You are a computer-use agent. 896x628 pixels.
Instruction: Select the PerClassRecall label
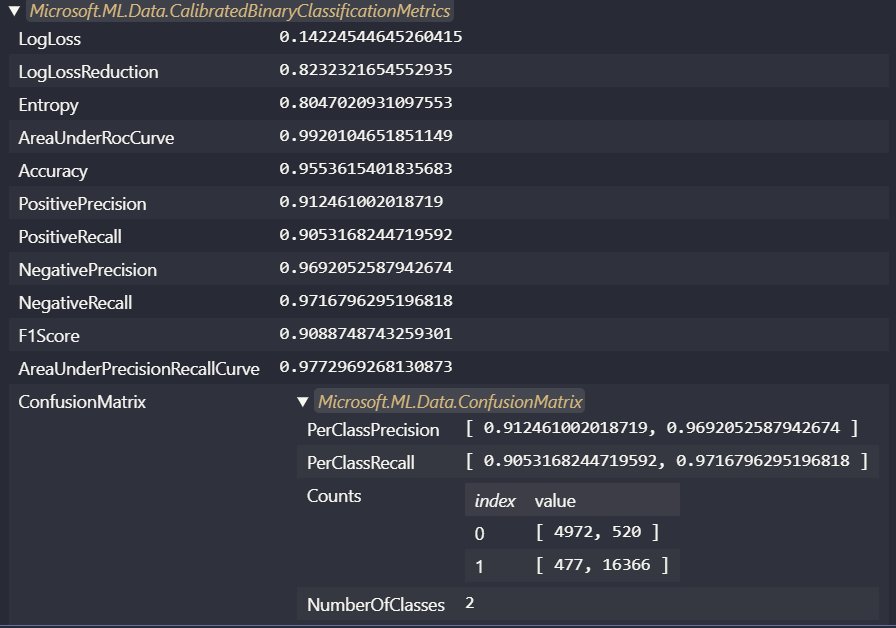[361, 463]
